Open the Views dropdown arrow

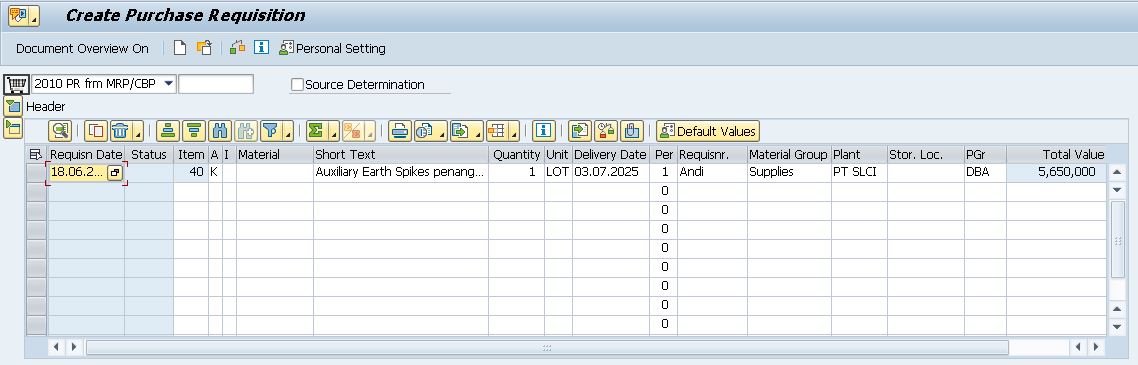[x=441, y=132]
